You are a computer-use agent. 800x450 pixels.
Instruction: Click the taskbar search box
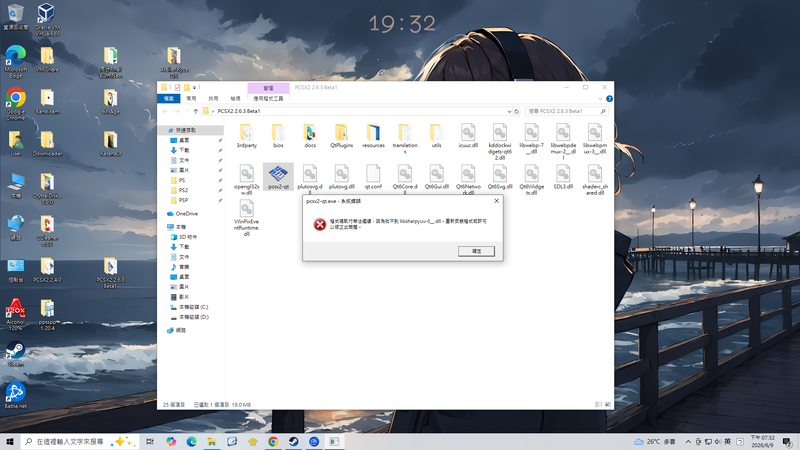coord(79,442)
